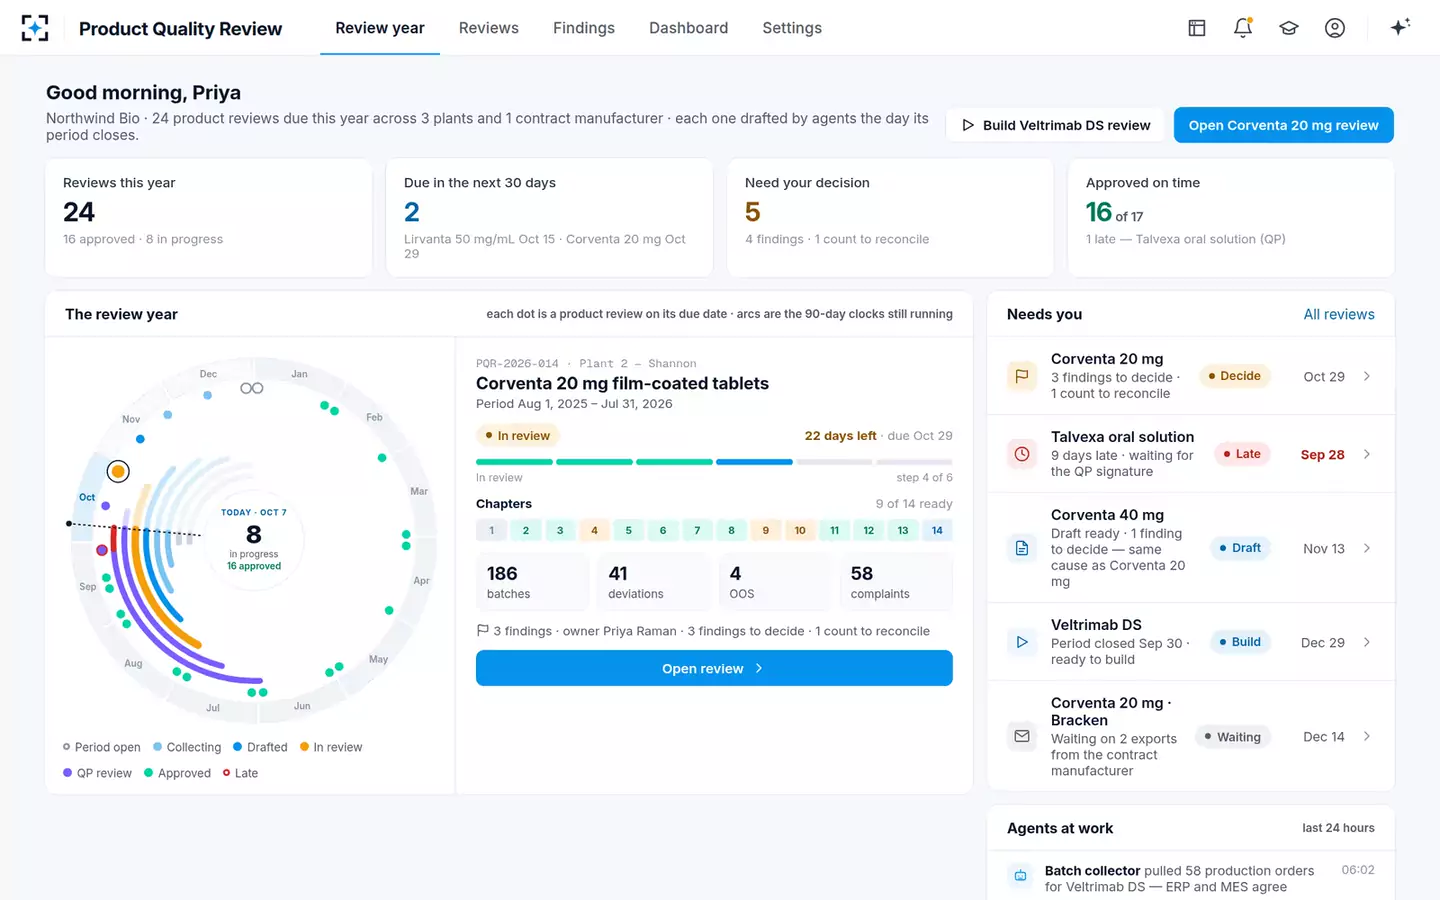Click envelope icon beside Corventa 20 mg Bracken
Viewport: 1440px width, 900px height.
click(1022, 736)
